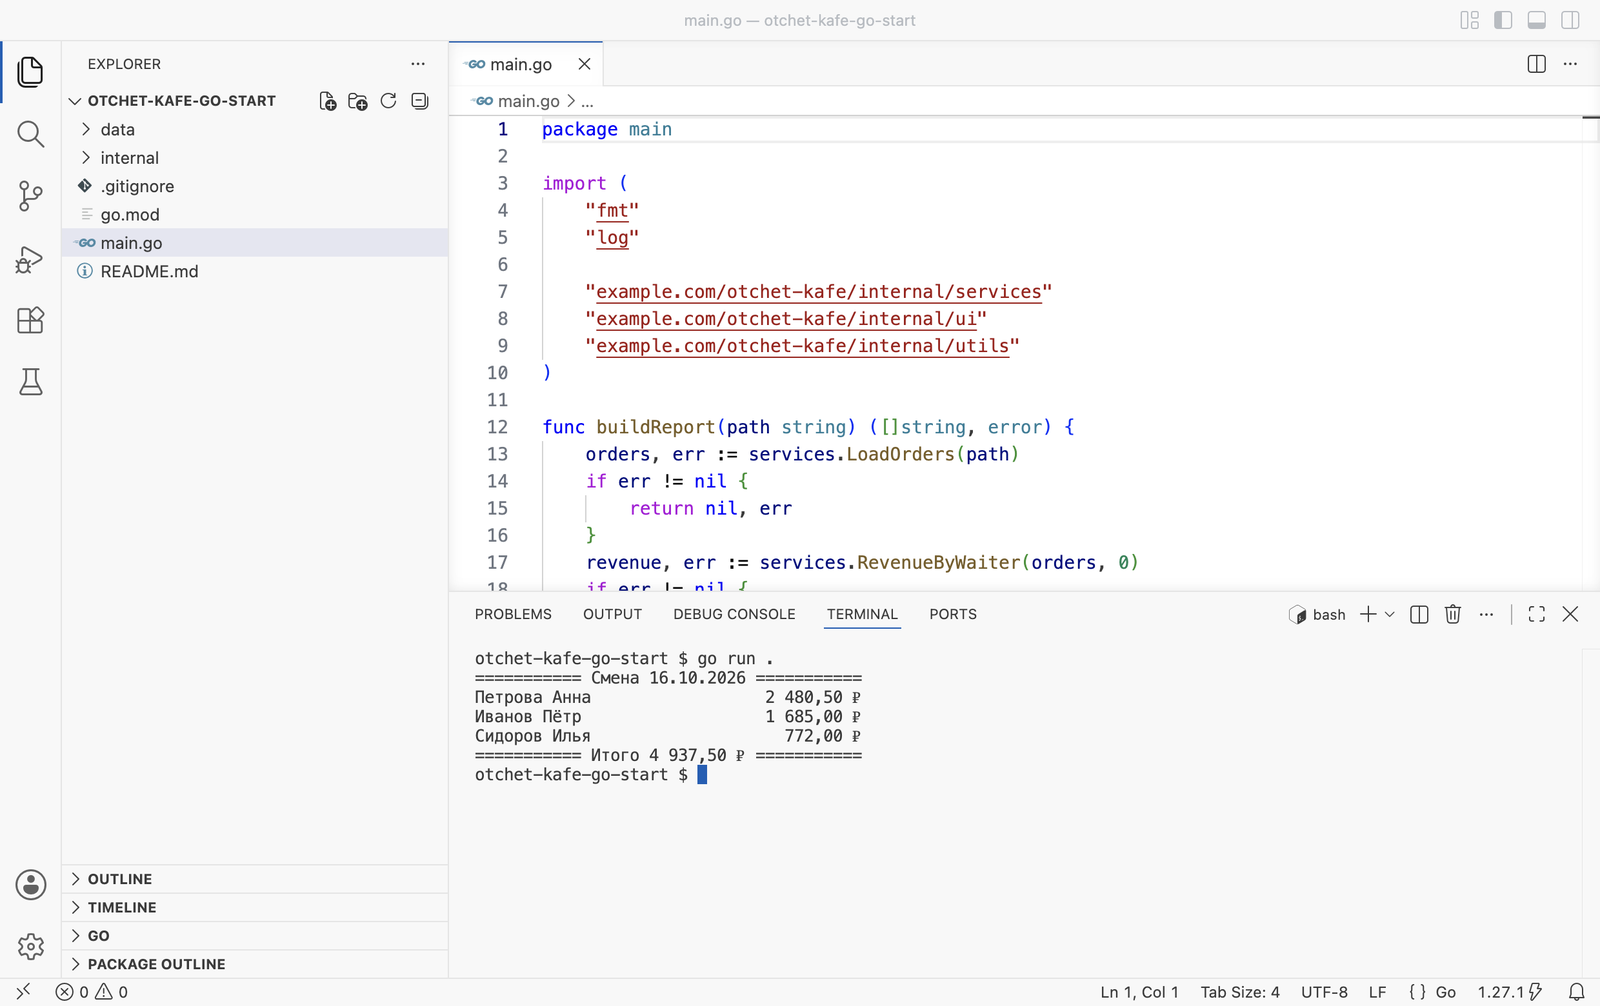Expand the Go section
This screenshot has height=1006, width=1600.
click(255, 936)
